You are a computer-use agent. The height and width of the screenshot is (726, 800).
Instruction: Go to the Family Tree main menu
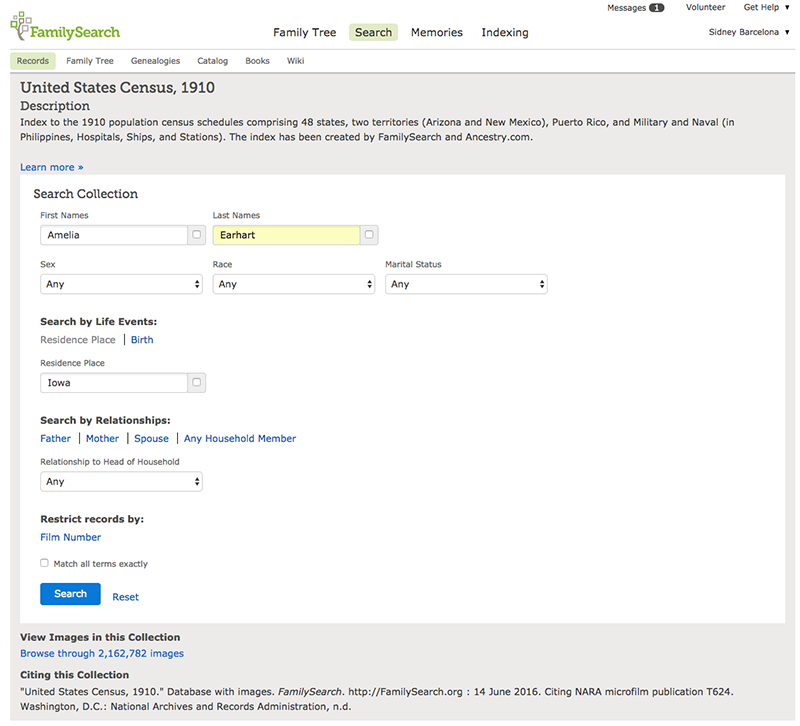pyautogui.click(x=304, y=32)
